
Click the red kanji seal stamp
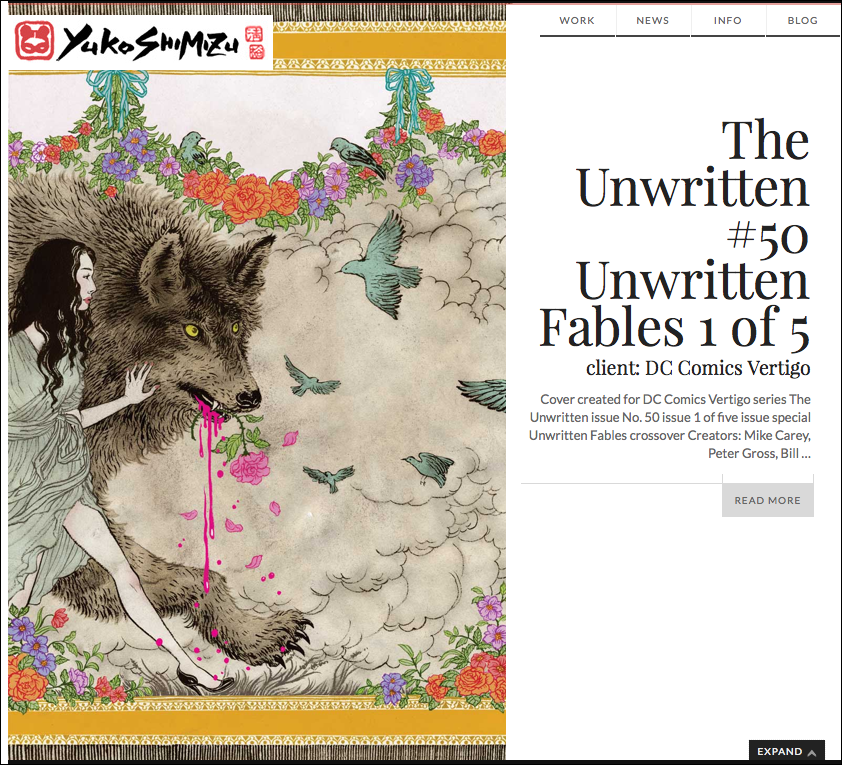click(x=255, y=42)
